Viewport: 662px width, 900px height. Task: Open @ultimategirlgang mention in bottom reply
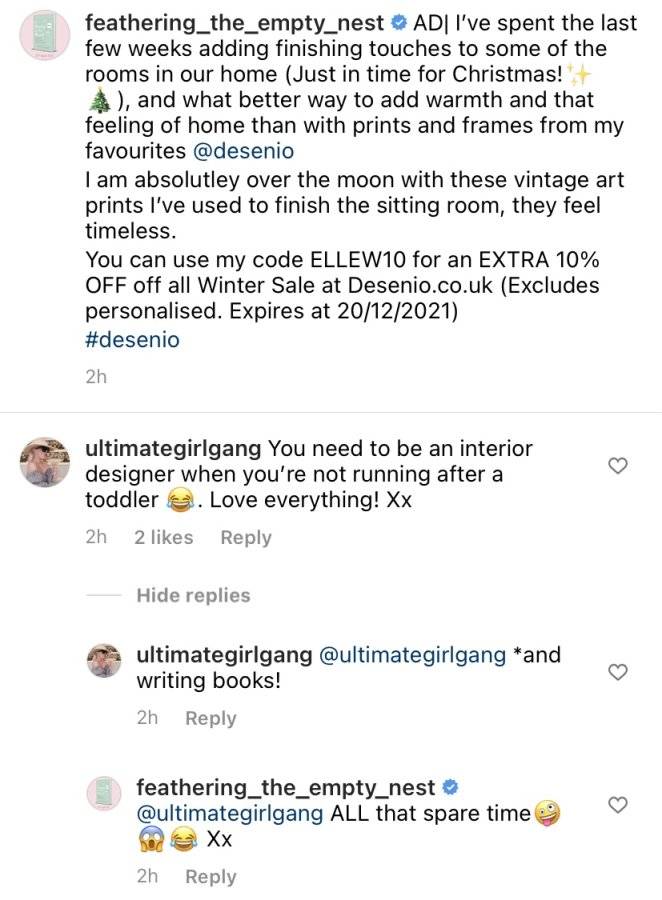[230, 813]
